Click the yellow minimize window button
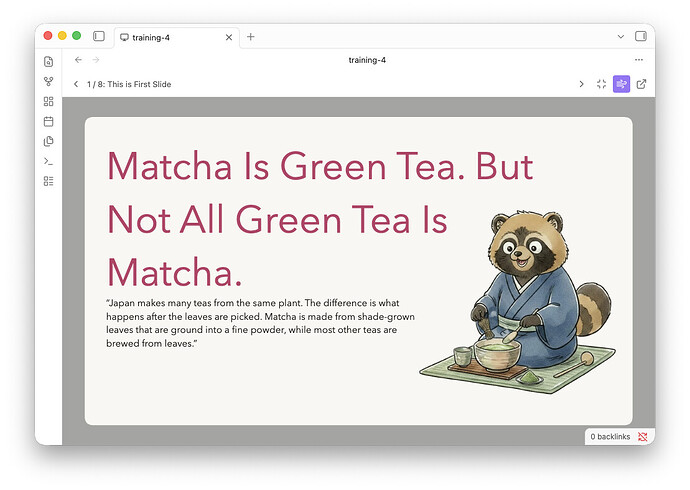690x490 pixels. [62, 36]
